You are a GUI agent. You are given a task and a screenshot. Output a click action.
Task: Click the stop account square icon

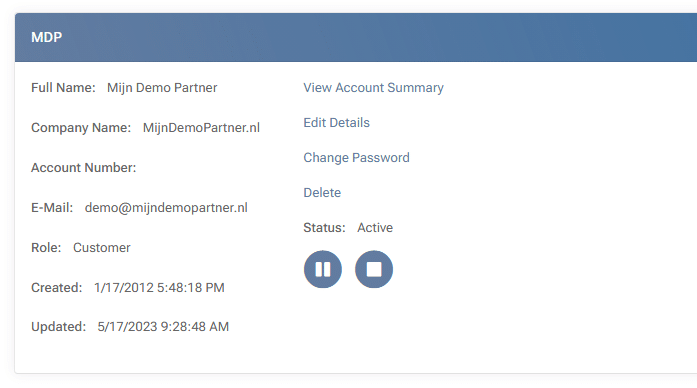(x=374, y=269)
